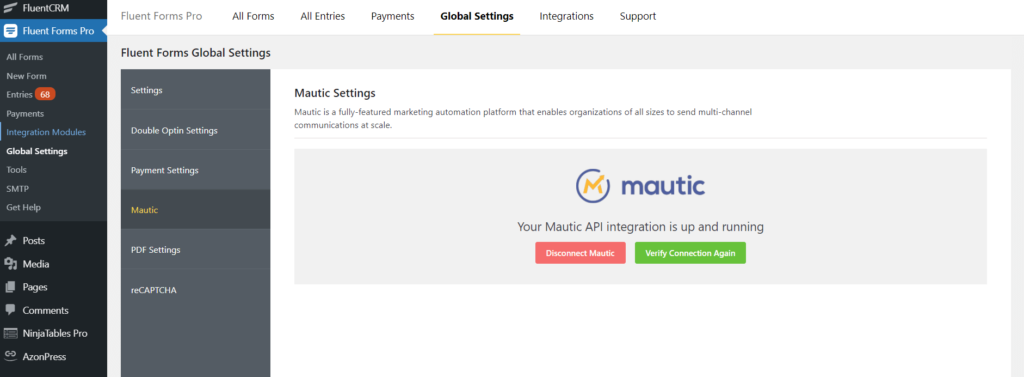Click the Mautic Settings heading
The width and height of the screenshot is (1024, 377).
pyautogui.click(x=335, y=93)
